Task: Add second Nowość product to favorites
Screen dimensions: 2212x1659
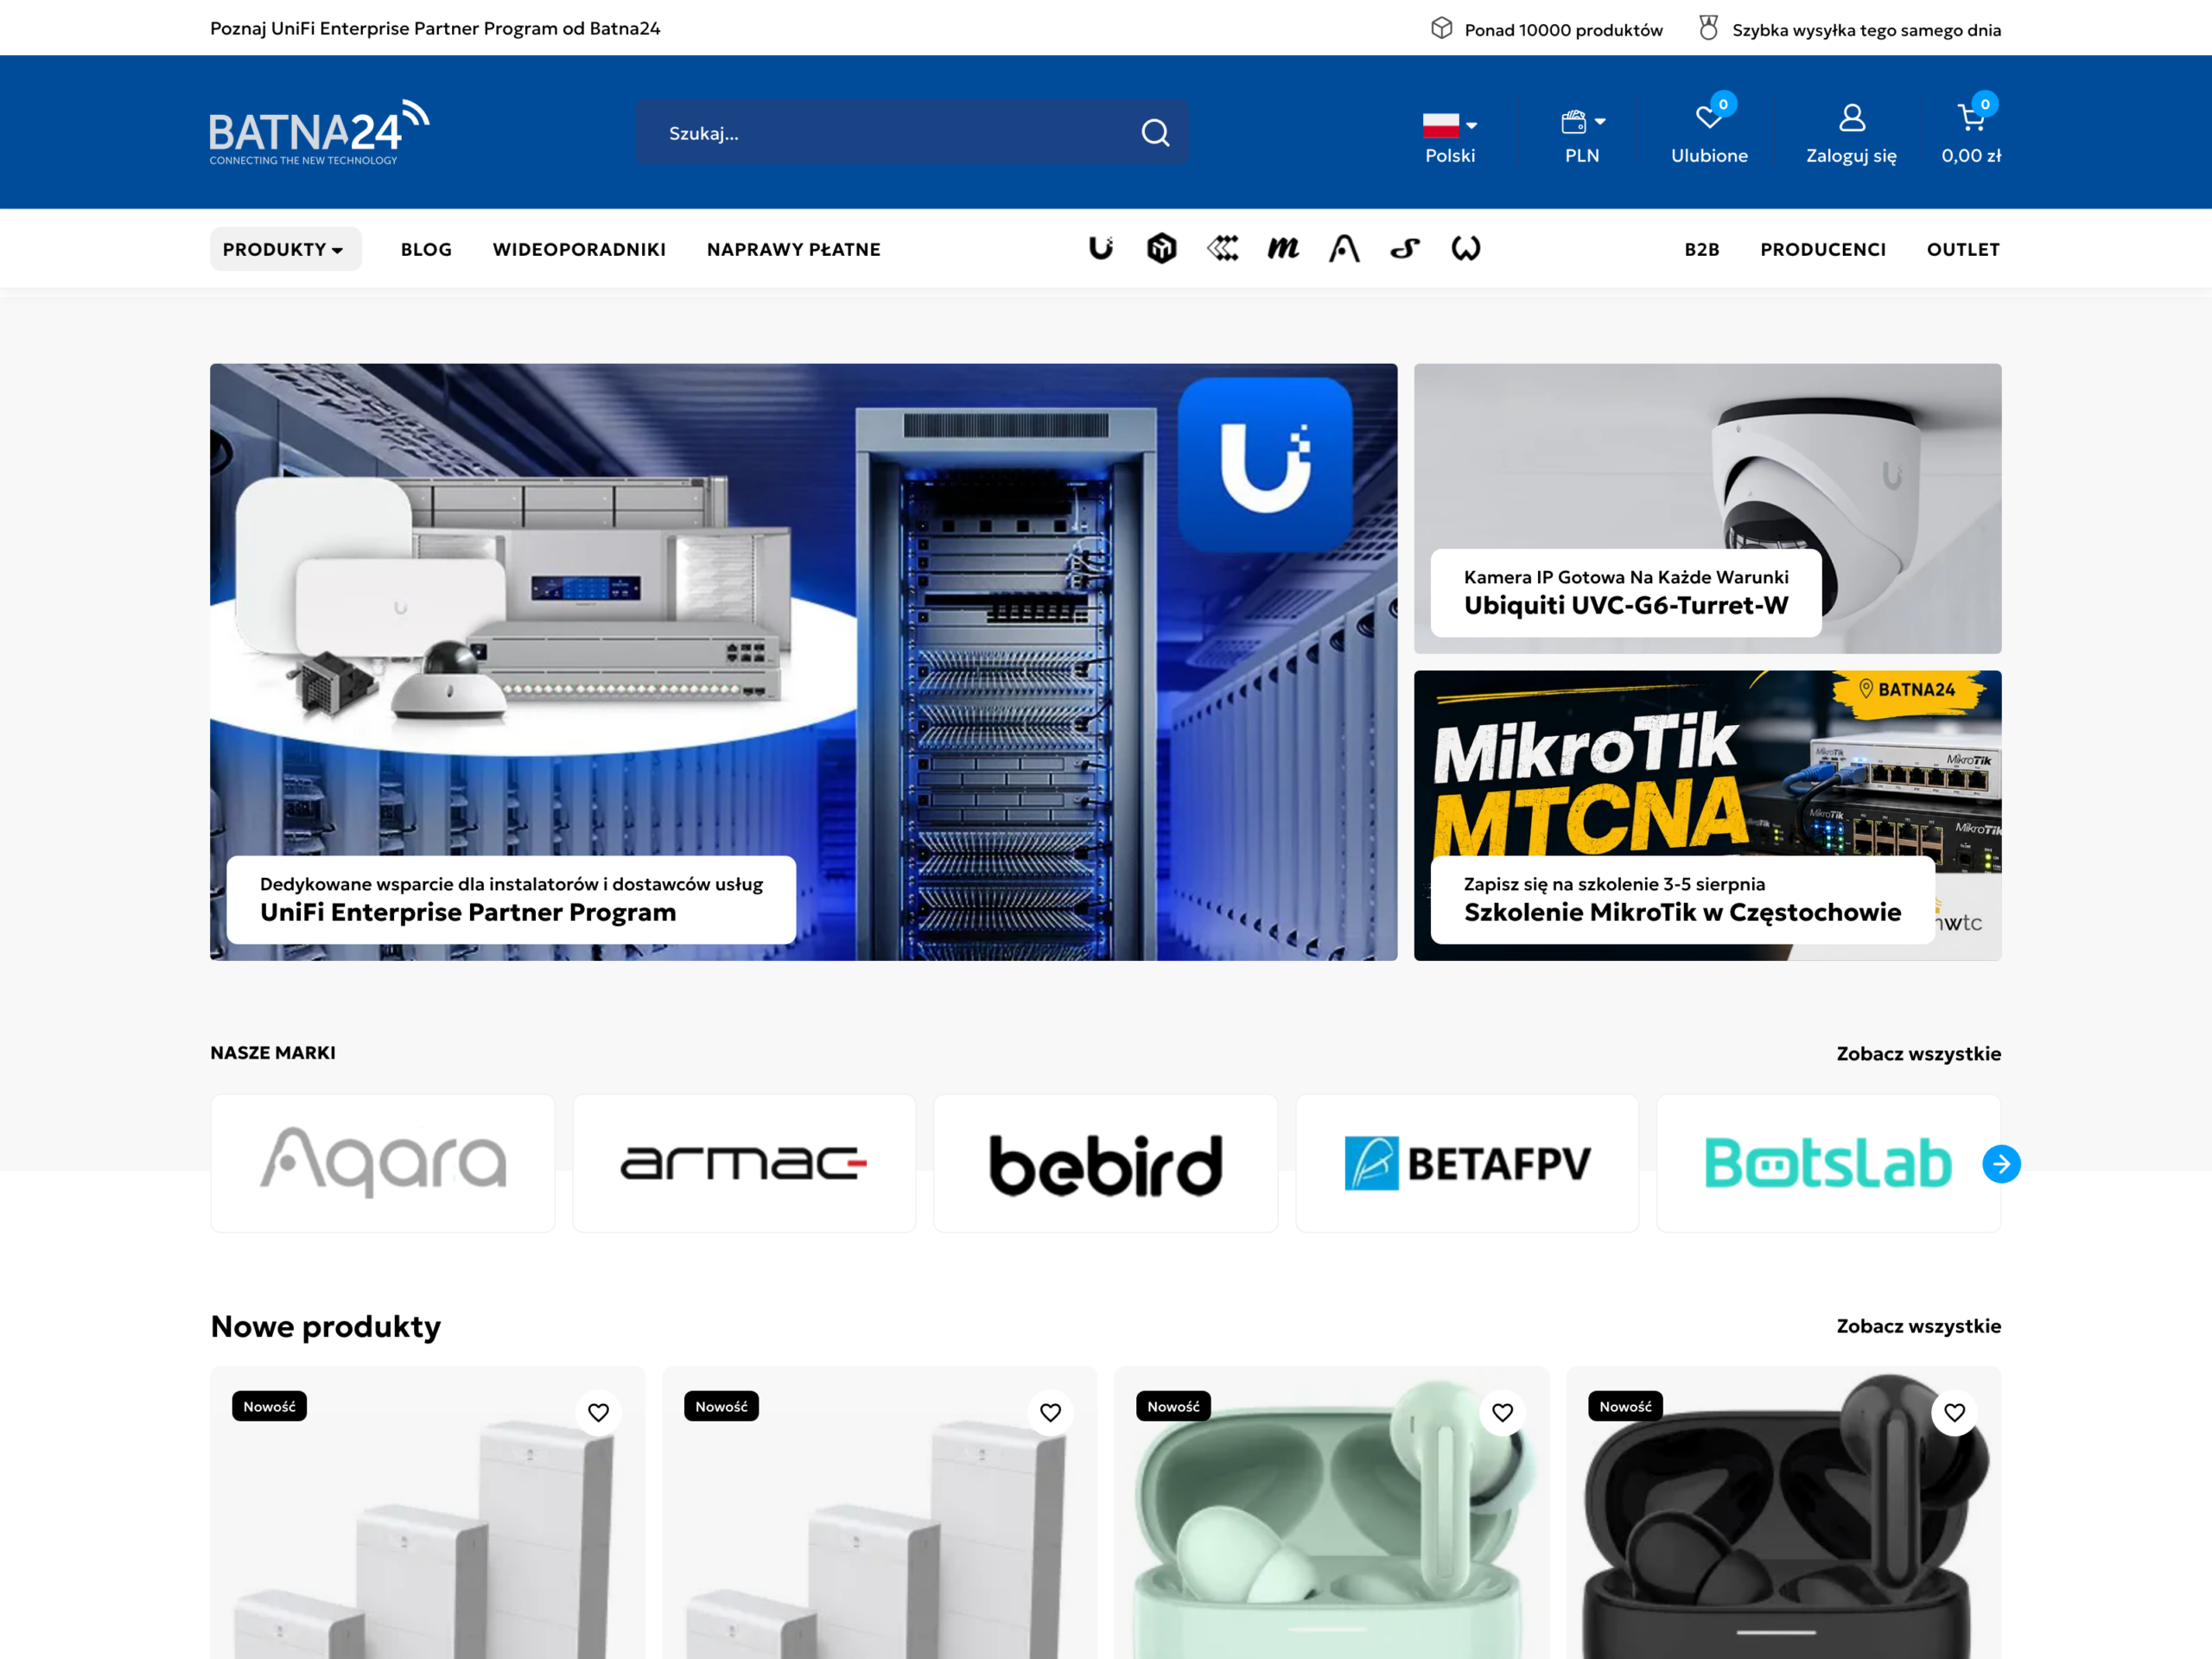Action: pos(1050,1412)
